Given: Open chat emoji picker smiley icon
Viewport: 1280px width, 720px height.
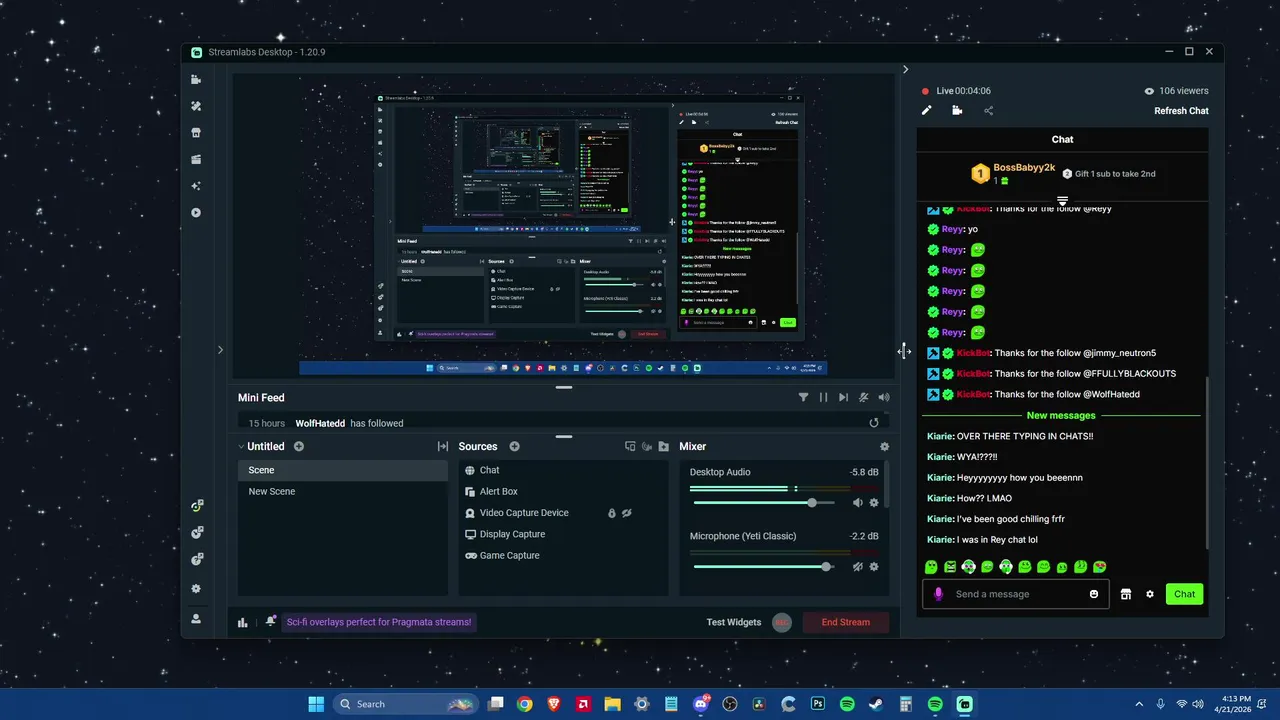Looking at the screenshot, I should [1094, 594].
